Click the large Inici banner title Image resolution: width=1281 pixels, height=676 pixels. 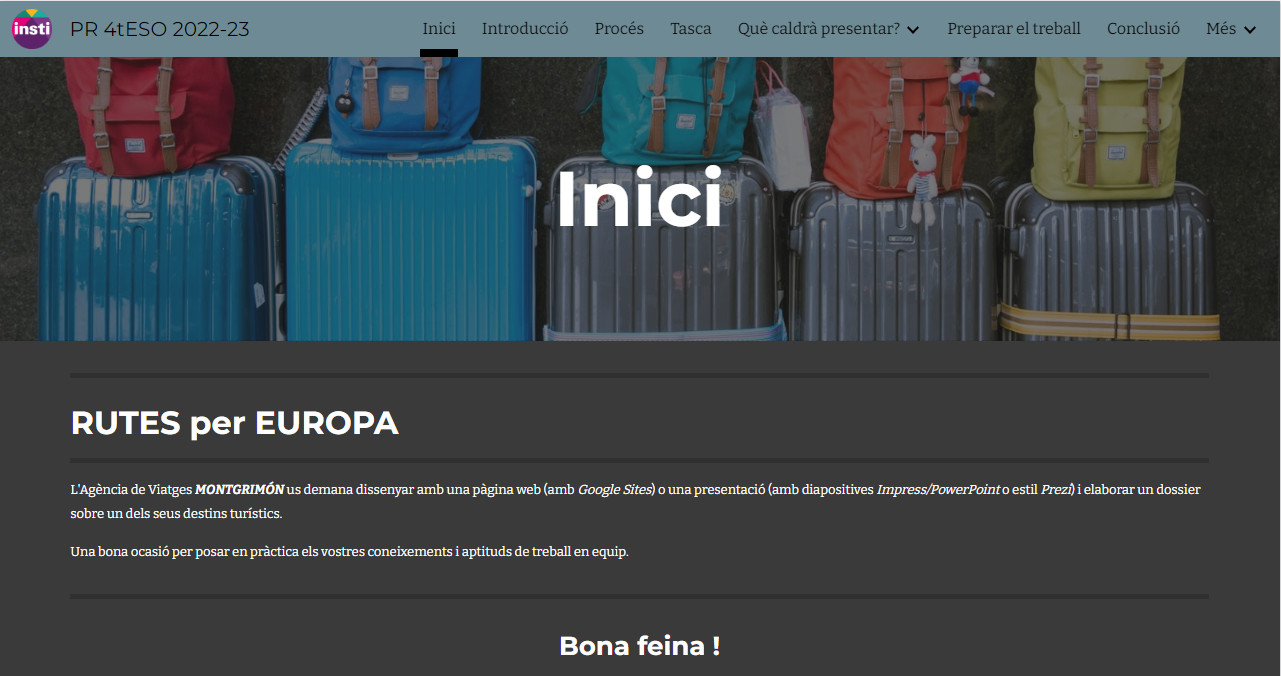coord(640,199)
